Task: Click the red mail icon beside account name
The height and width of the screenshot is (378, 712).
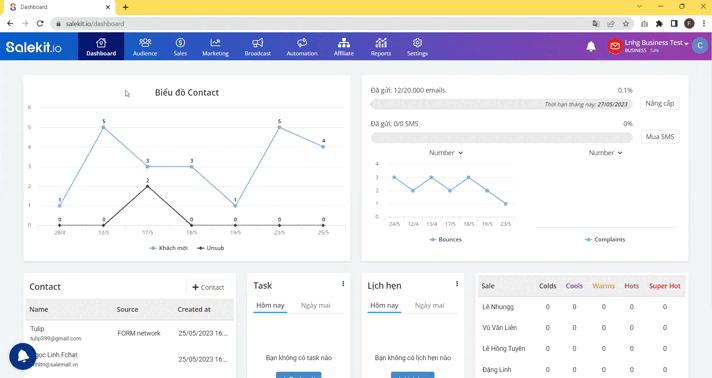Action: (615, 46)
